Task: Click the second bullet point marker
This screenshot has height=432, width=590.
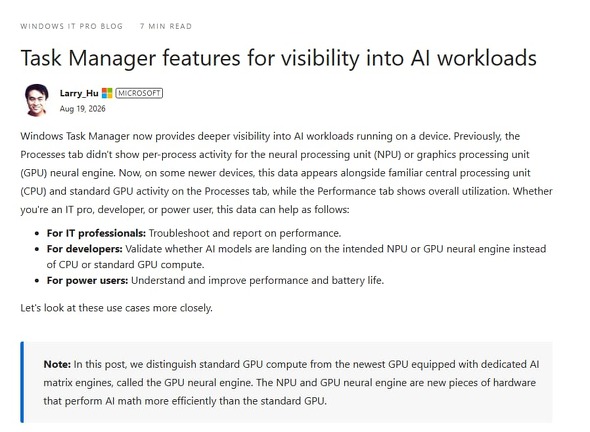Action: 36,249
